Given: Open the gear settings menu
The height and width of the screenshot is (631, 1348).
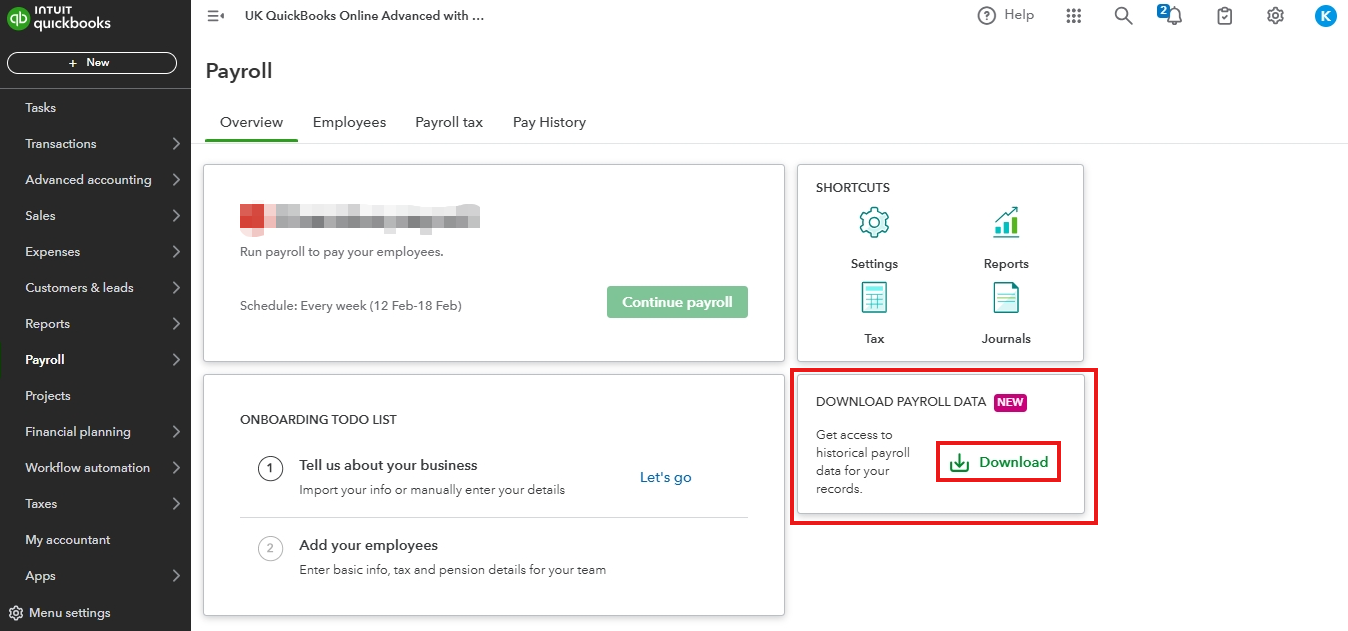Looking at the screenshot, I should [x=1275, y=16].
